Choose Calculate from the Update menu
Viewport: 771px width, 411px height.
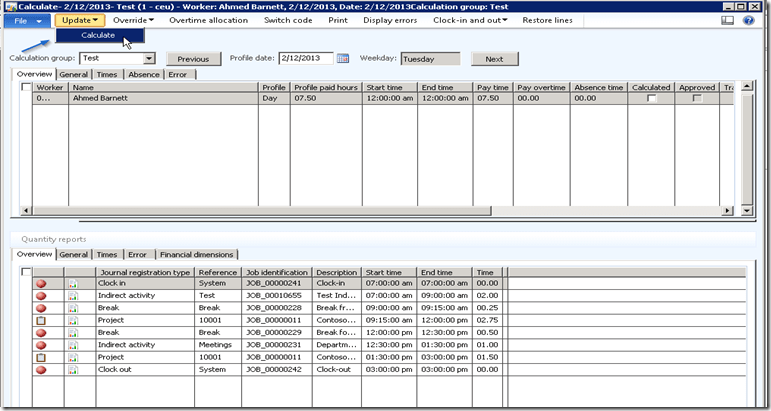[98, 36]
